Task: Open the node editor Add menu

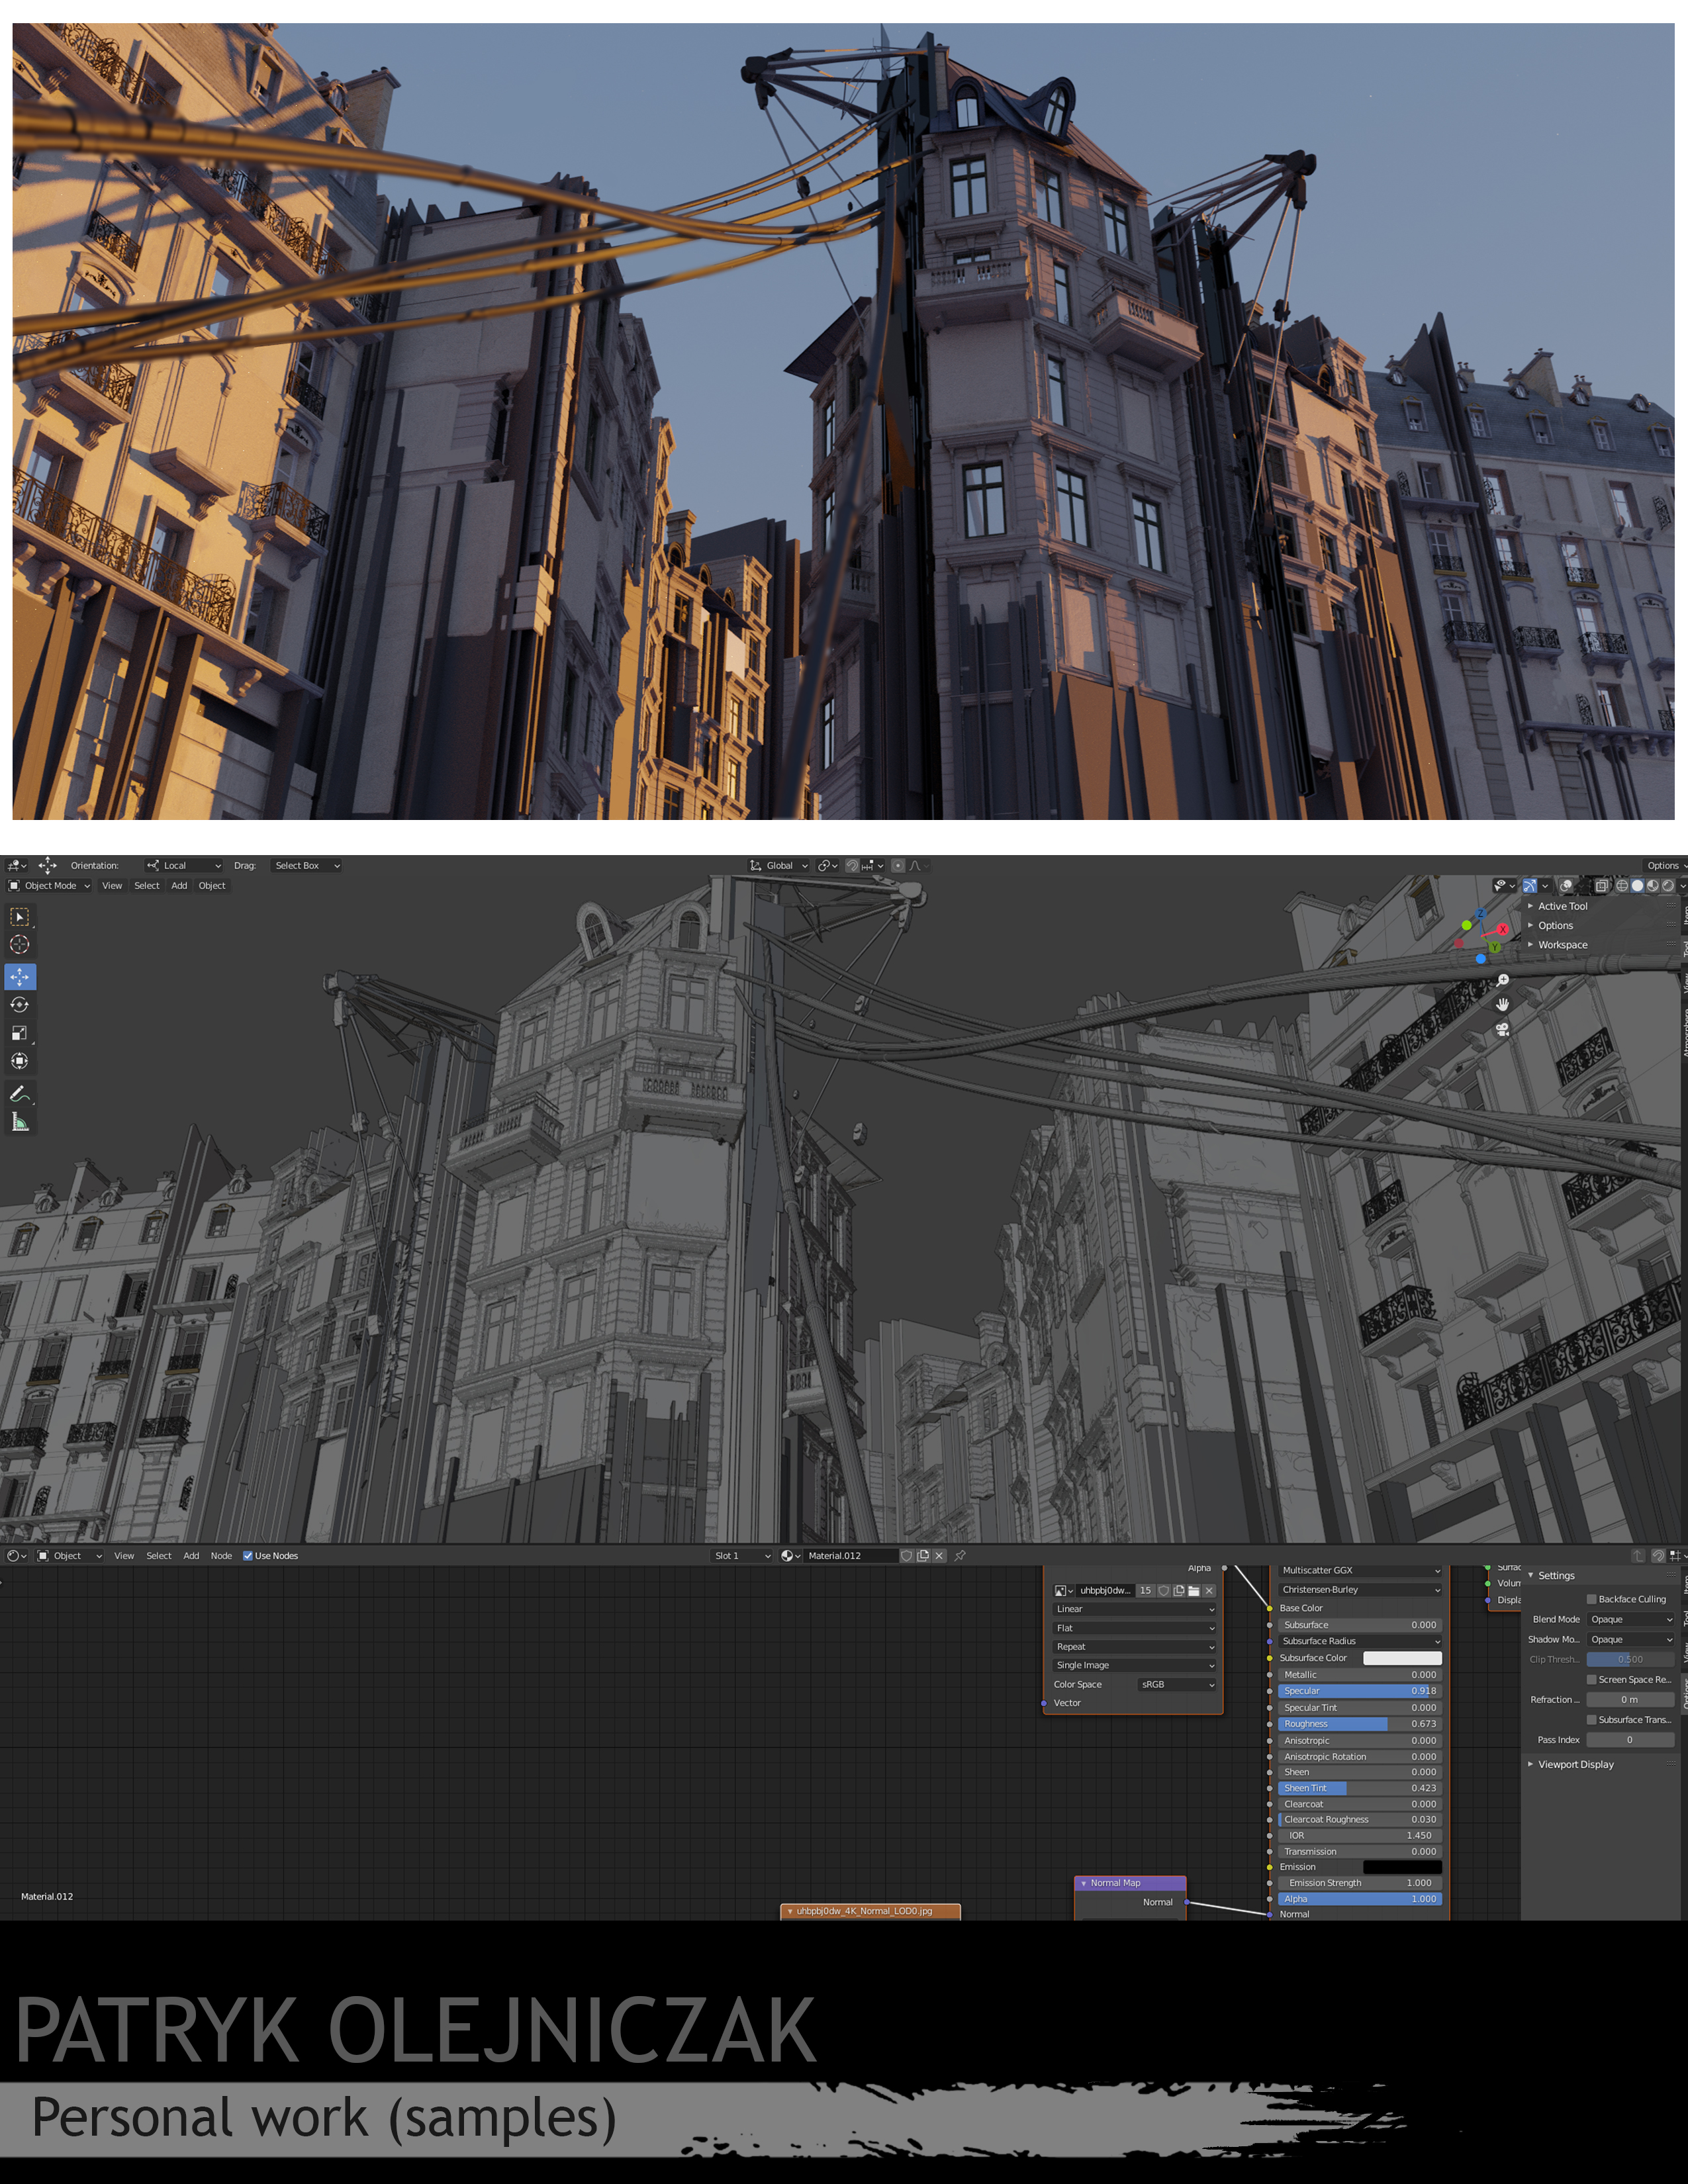Action: (x=191, y=1555)
